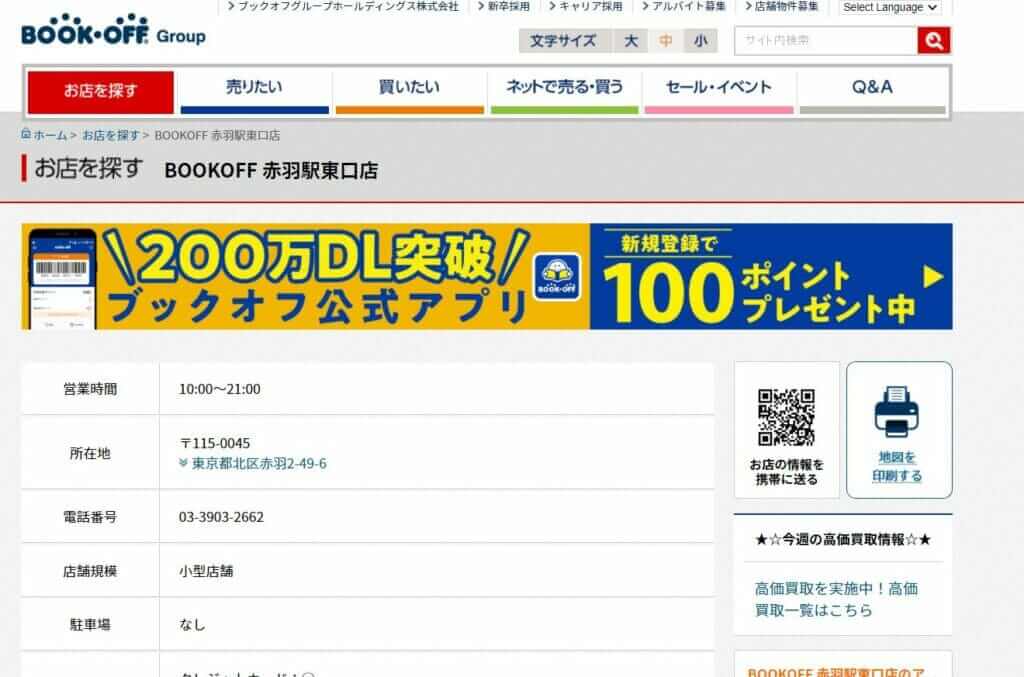Click the phone number 03-3903-2662
This screenshot has height=677, width=1024.
[221, 517]
